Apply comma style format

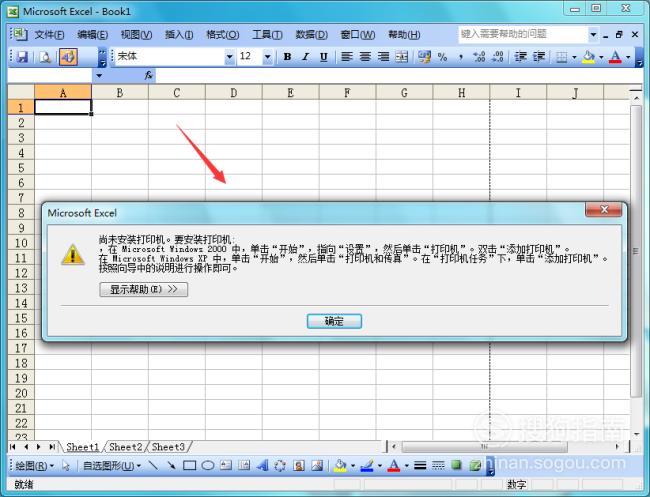pyautogui.click(x=461, y=57)
